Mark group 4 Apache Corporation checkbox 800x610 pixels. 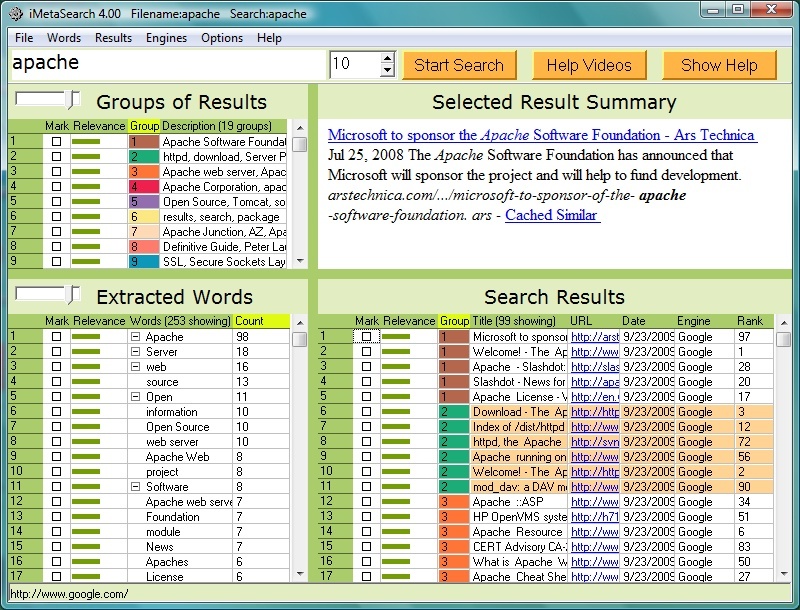pos(57,187)
